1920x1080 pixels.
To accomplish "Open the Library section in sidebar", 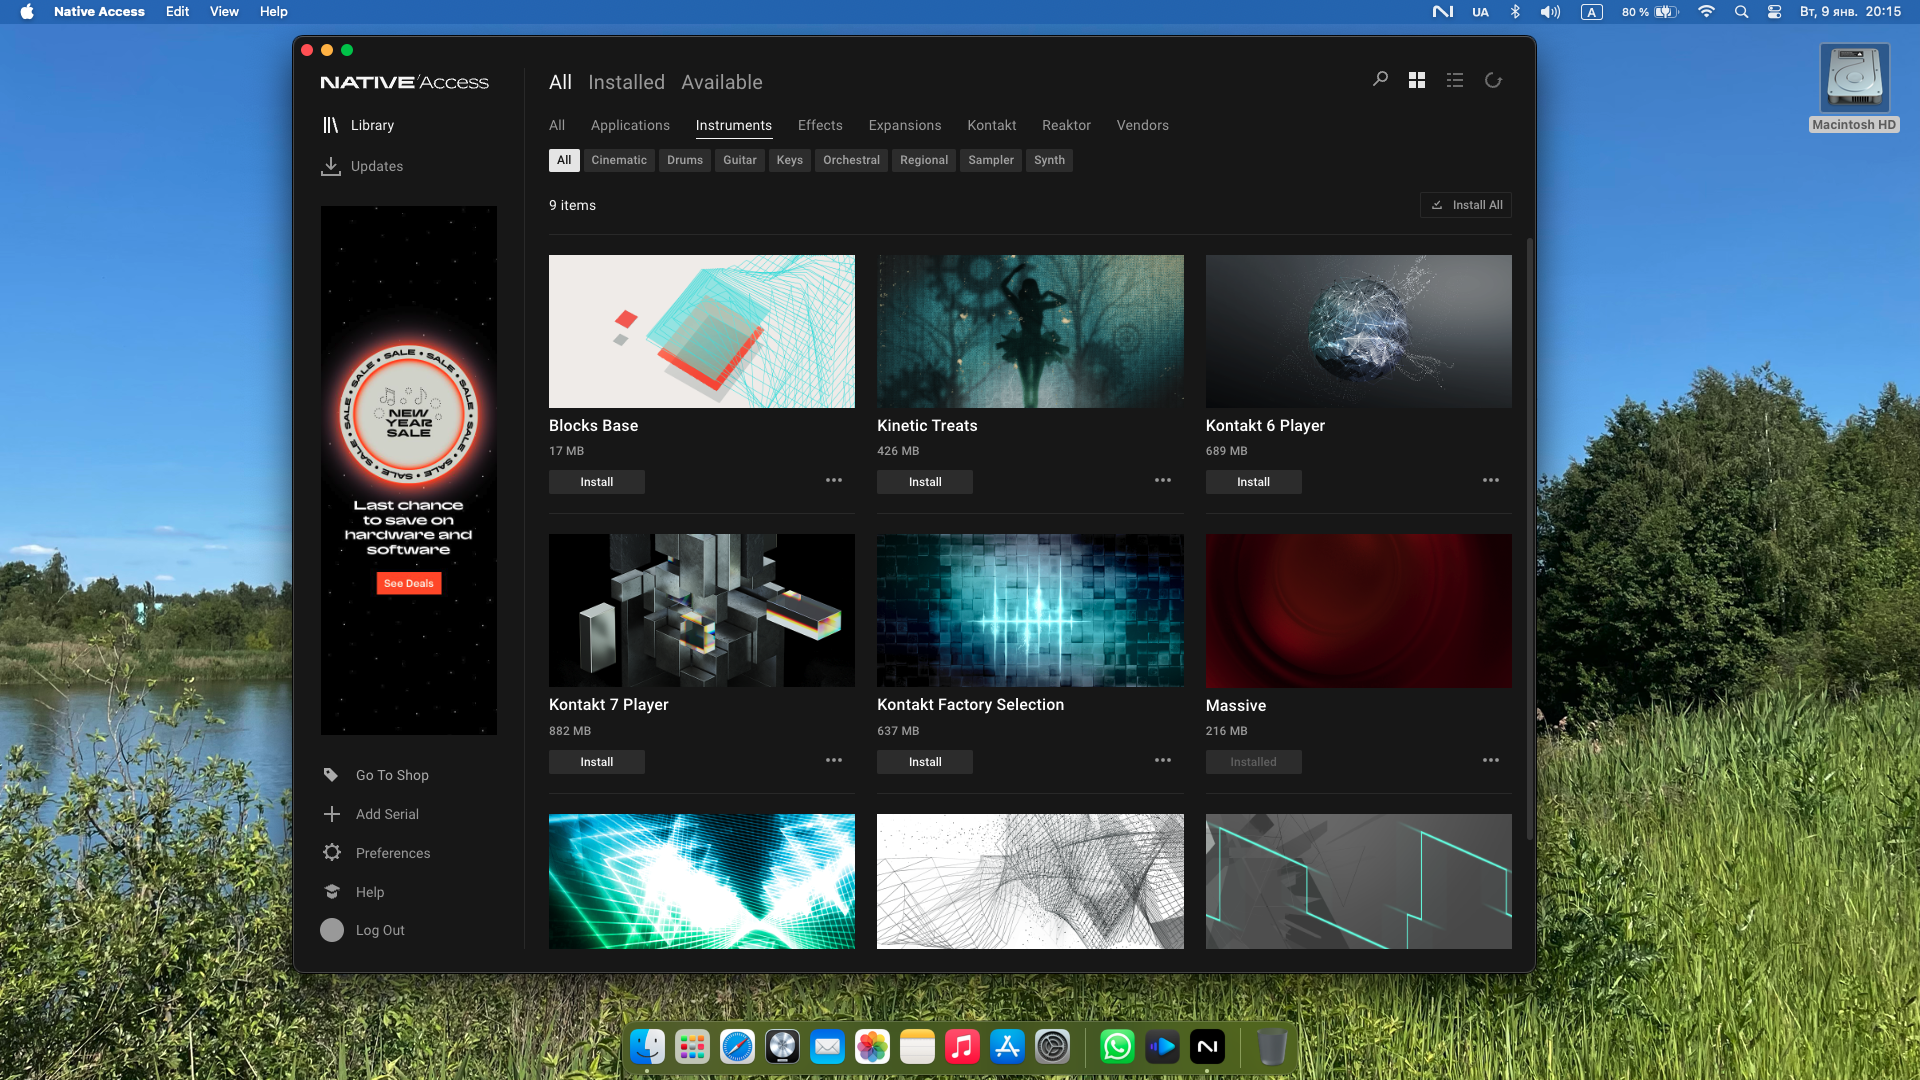I will 358,125.
